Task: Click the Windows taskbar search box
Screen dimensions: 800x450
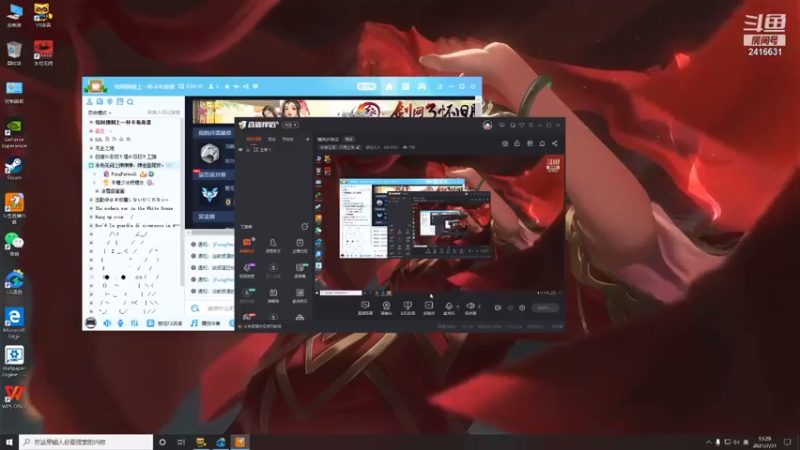Action: tap(86, 442)
